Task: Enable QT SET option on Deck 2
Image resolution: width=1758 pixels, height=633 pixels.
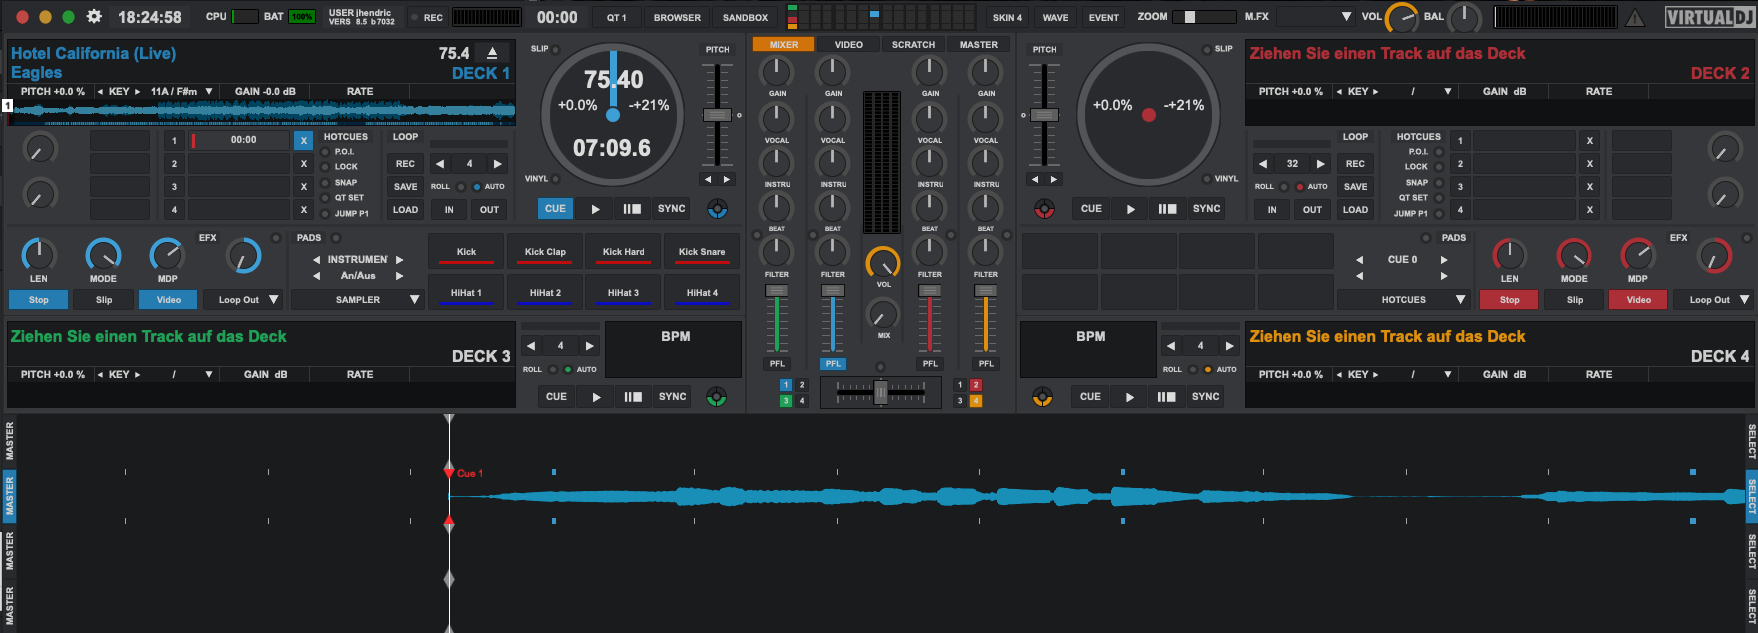Action: 1439,198
